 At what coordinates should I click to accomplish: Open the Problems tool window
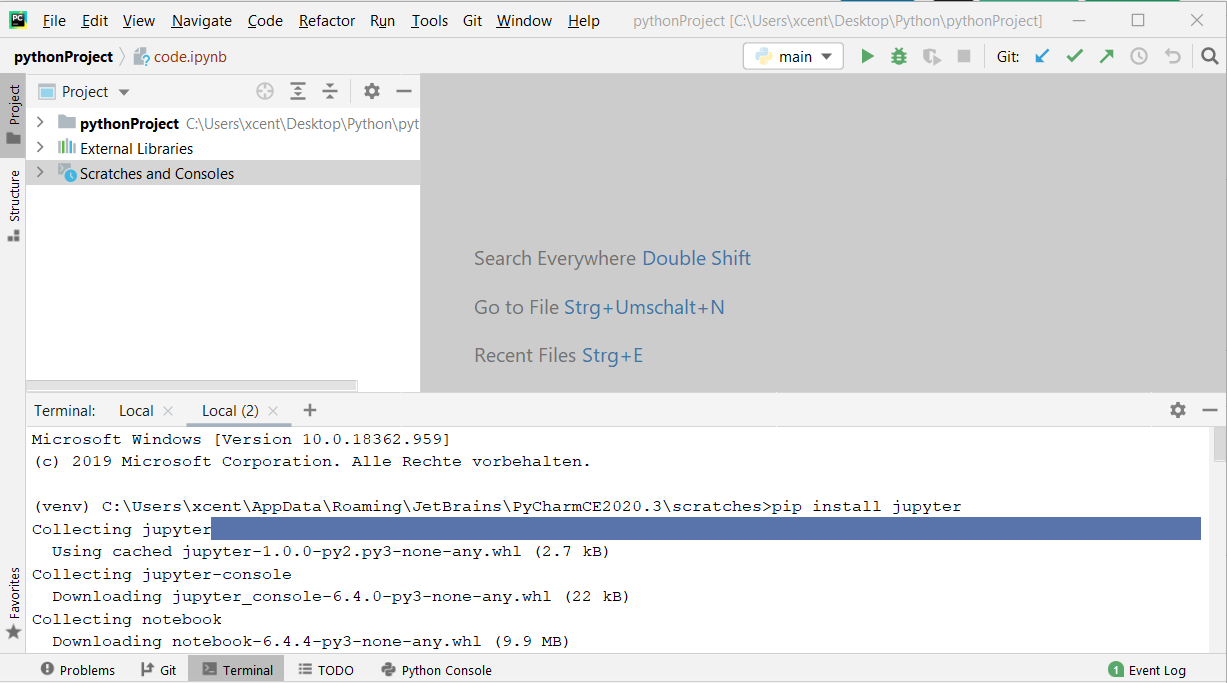coord(78,670)
